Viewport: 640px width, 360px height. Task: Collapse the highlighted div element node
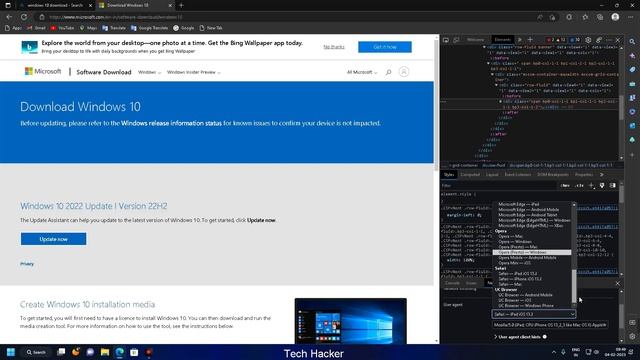pos(500,101)
